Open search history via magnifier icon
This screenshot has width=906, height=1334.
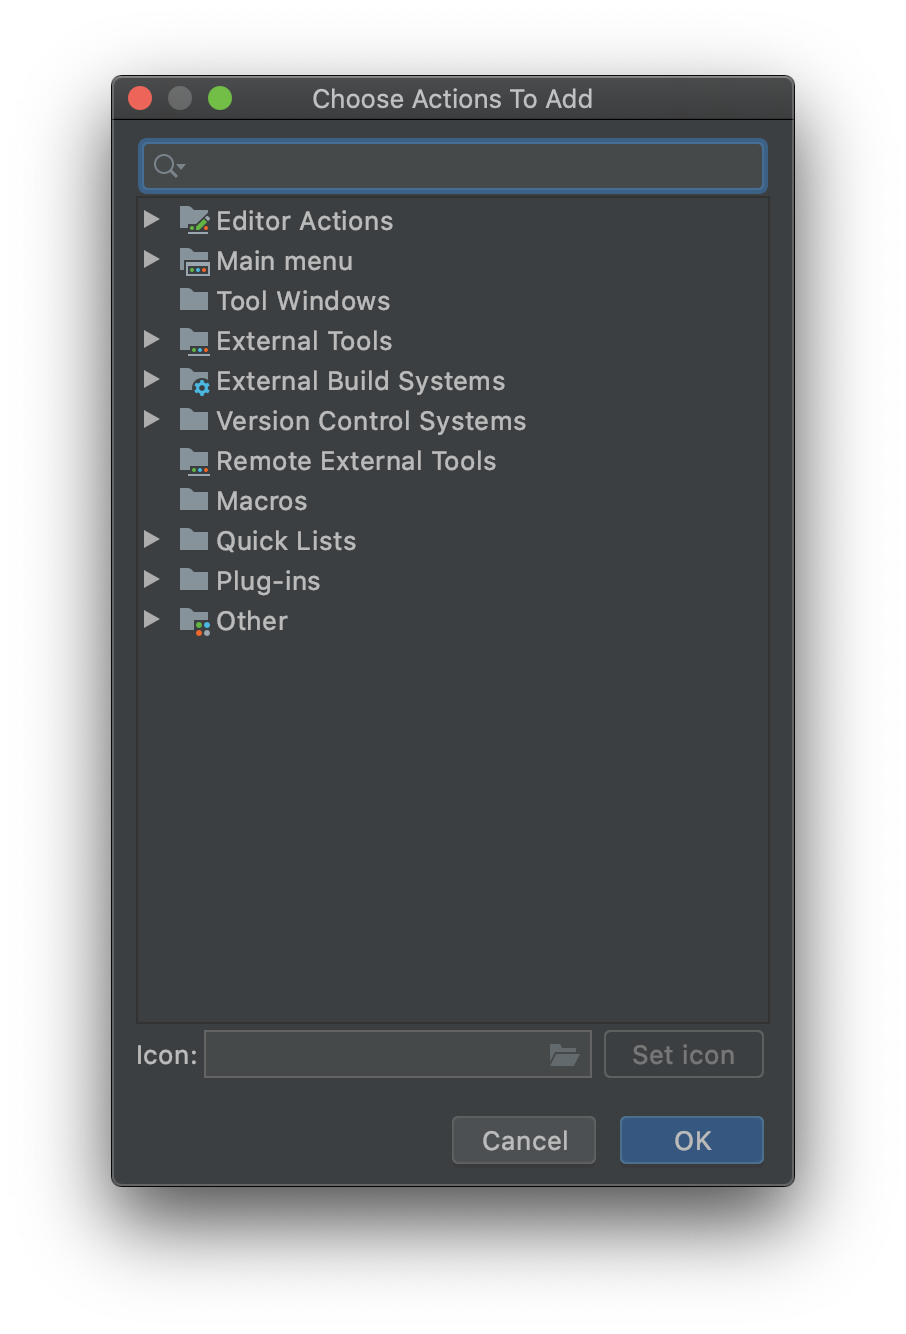click(169, 166)
